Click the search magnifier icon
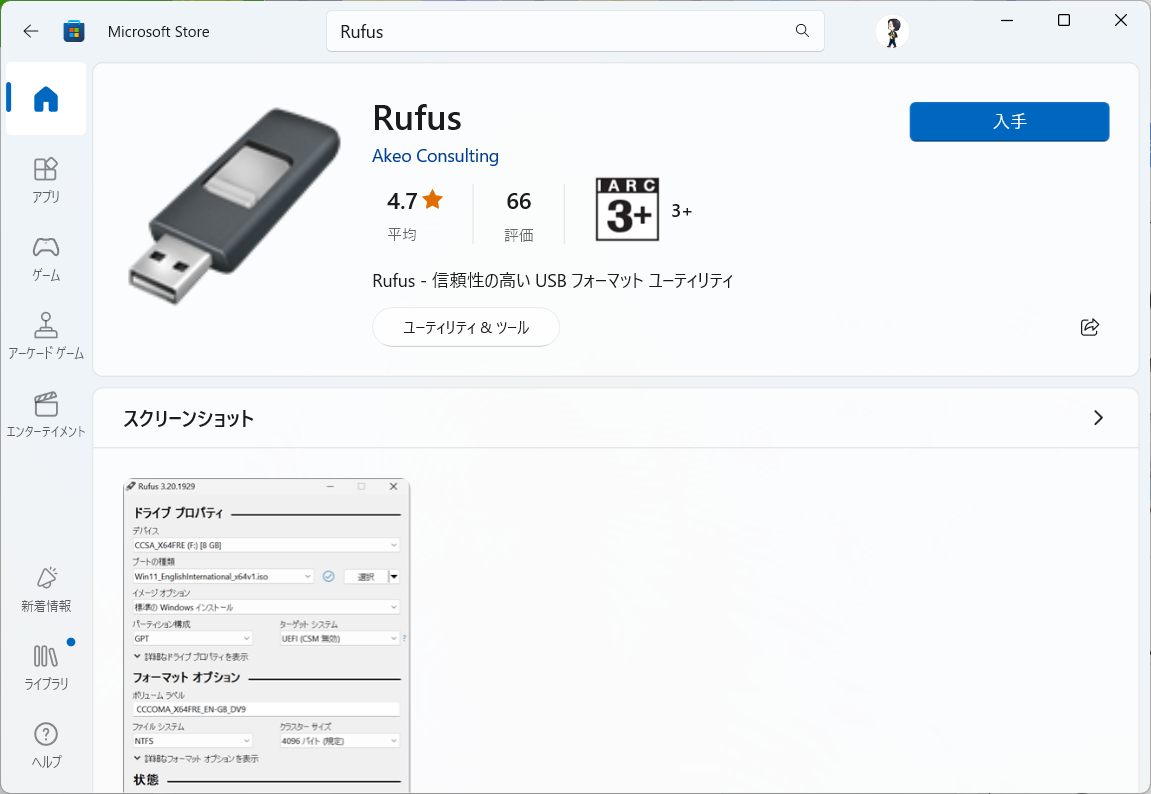Screen dimensions: 1151x794 [802, 31]
